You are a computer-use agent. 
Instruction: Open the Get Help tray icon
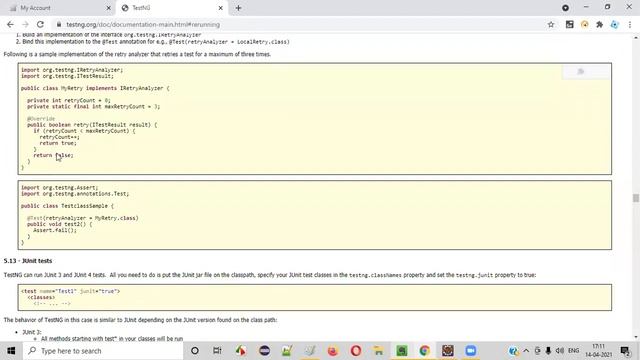coord(513,351)
